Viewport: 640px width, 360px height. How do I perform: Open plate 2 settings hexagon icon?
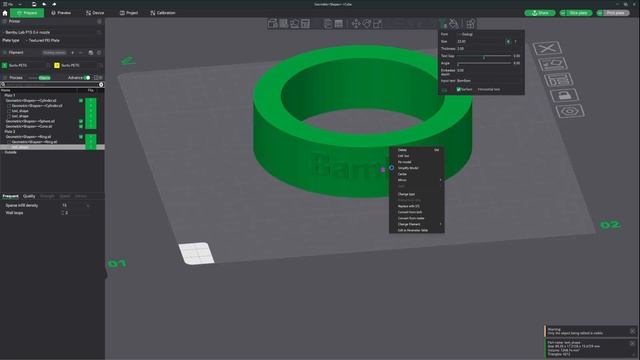[570, 111]
